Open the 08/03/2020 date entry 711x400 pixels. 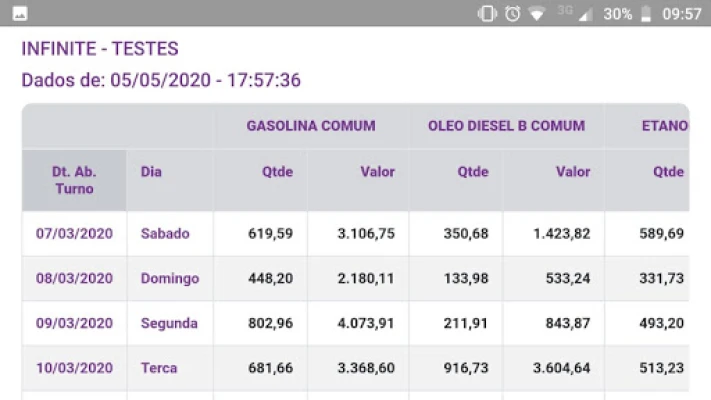click(x=74, y=279)
